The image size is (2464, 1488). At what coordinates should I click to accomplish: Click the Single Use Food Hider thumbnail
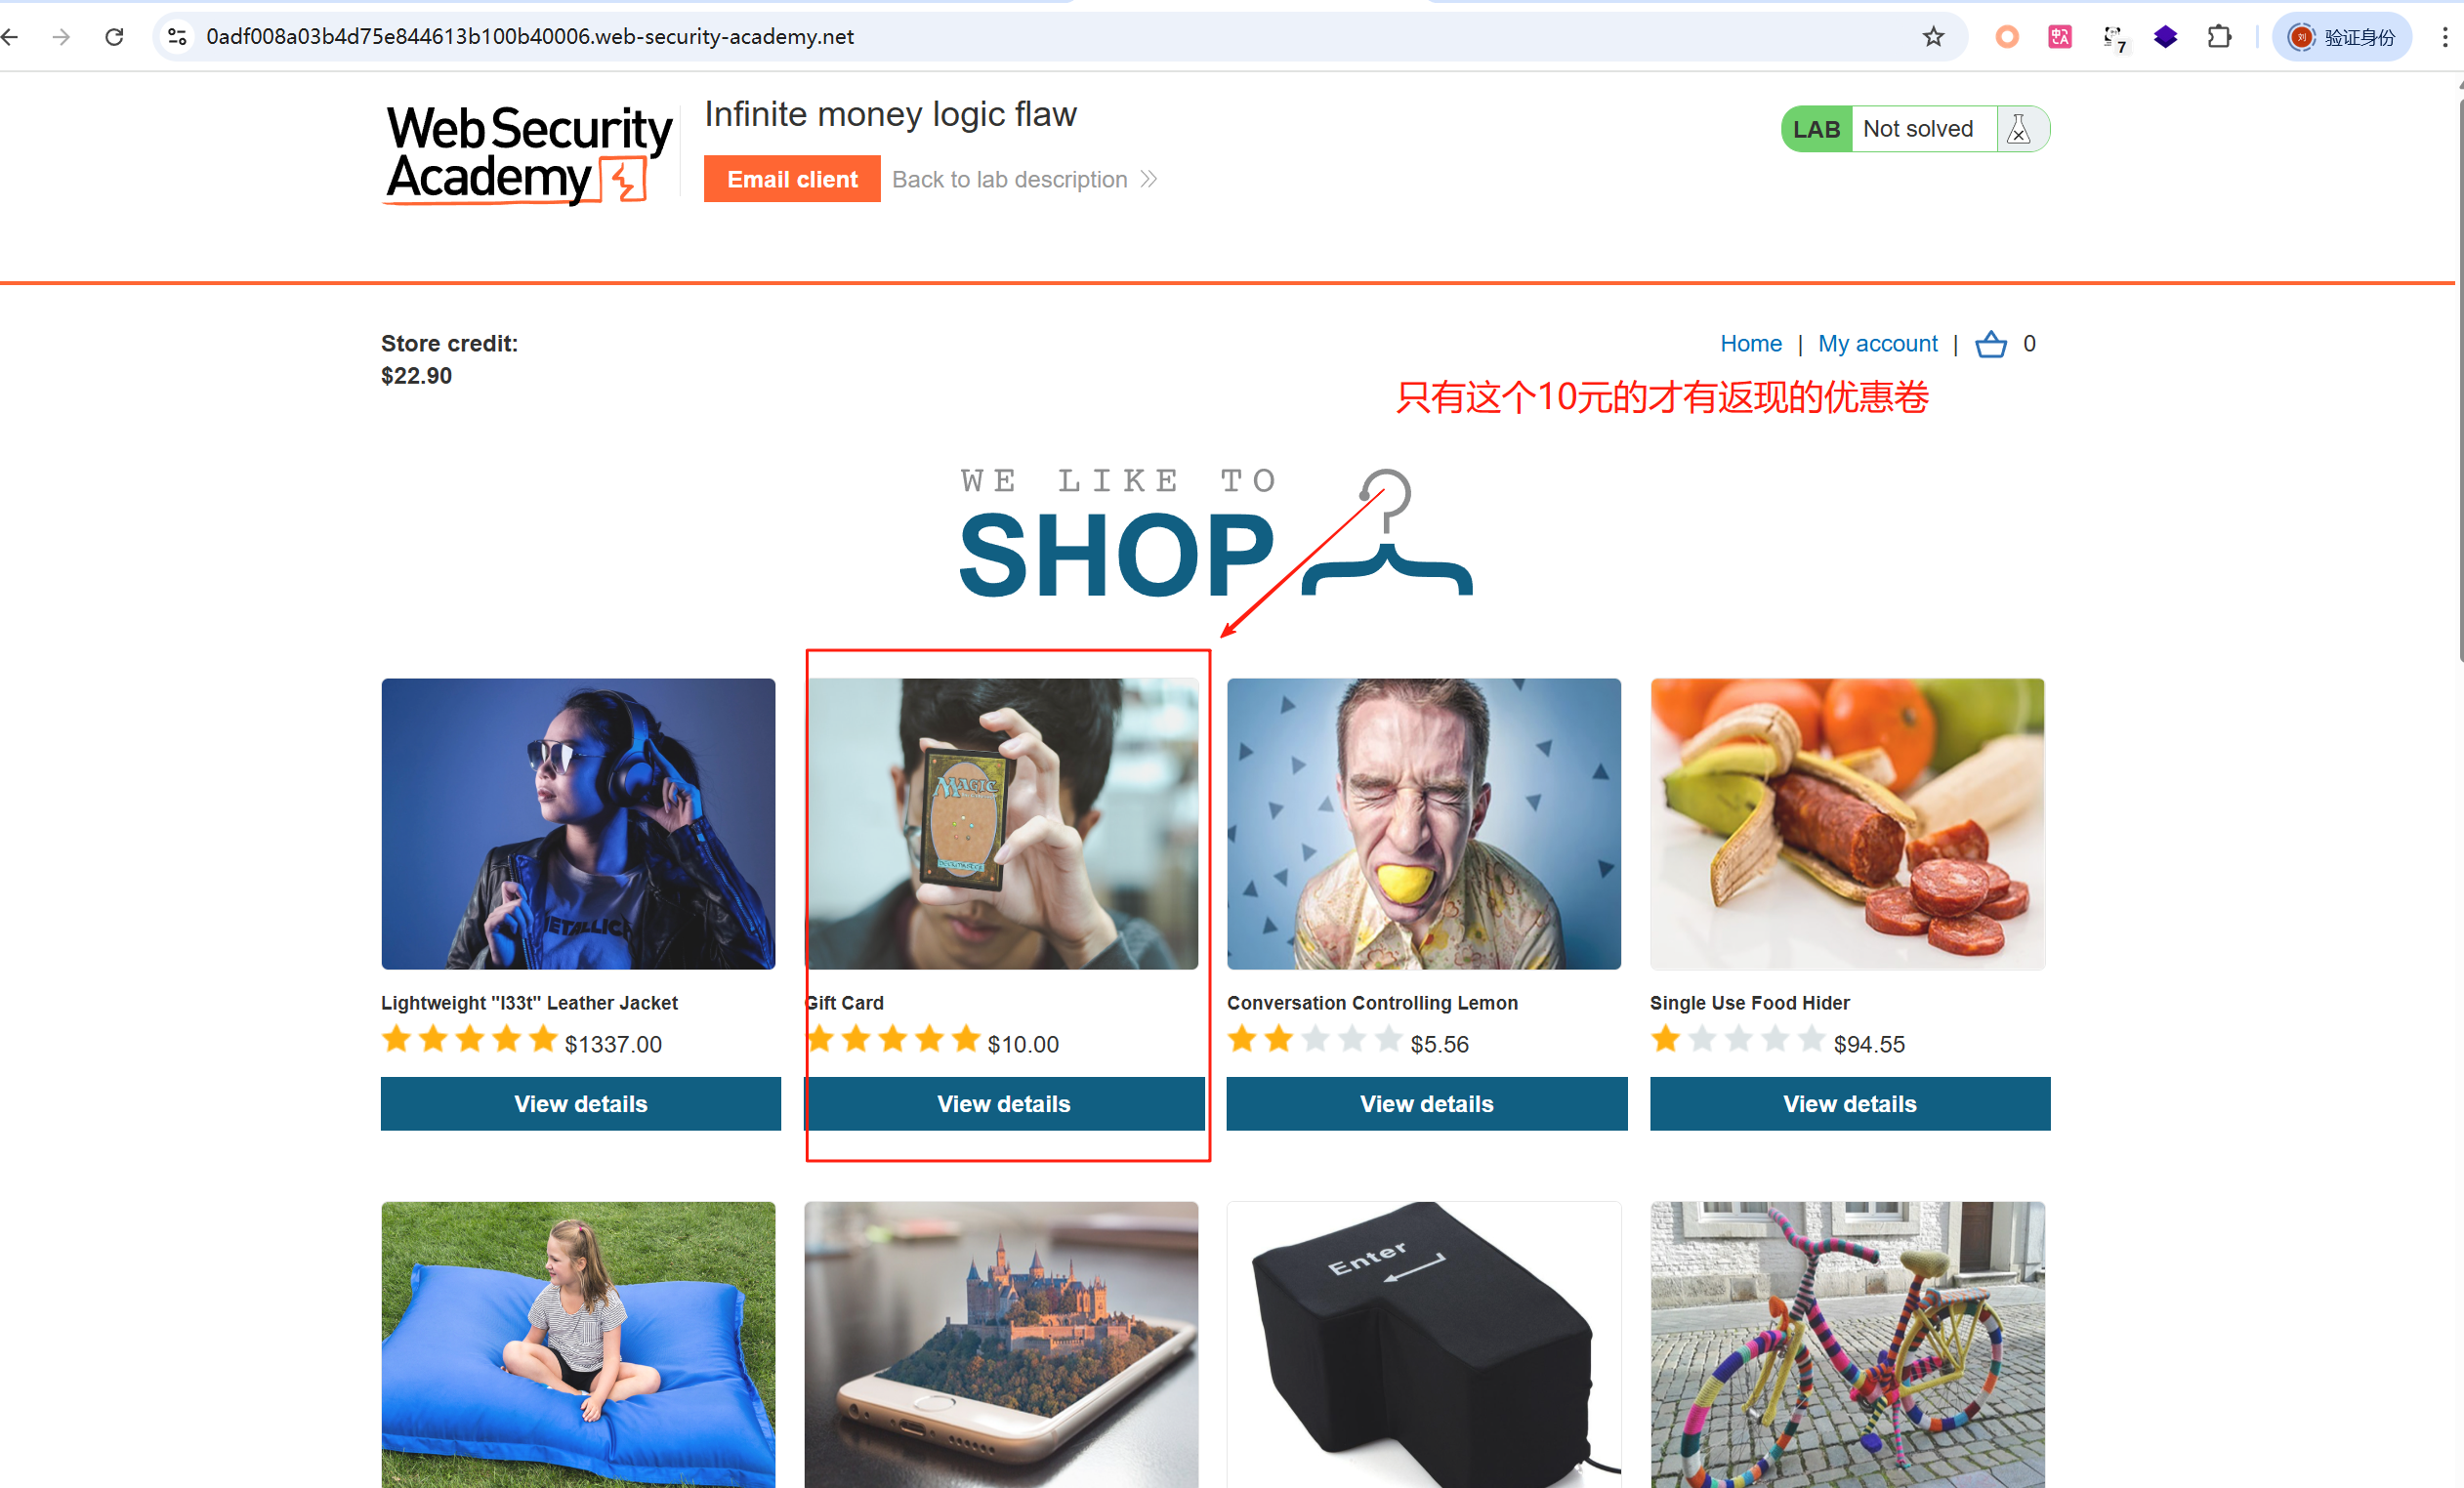(x=1847, y=824)
